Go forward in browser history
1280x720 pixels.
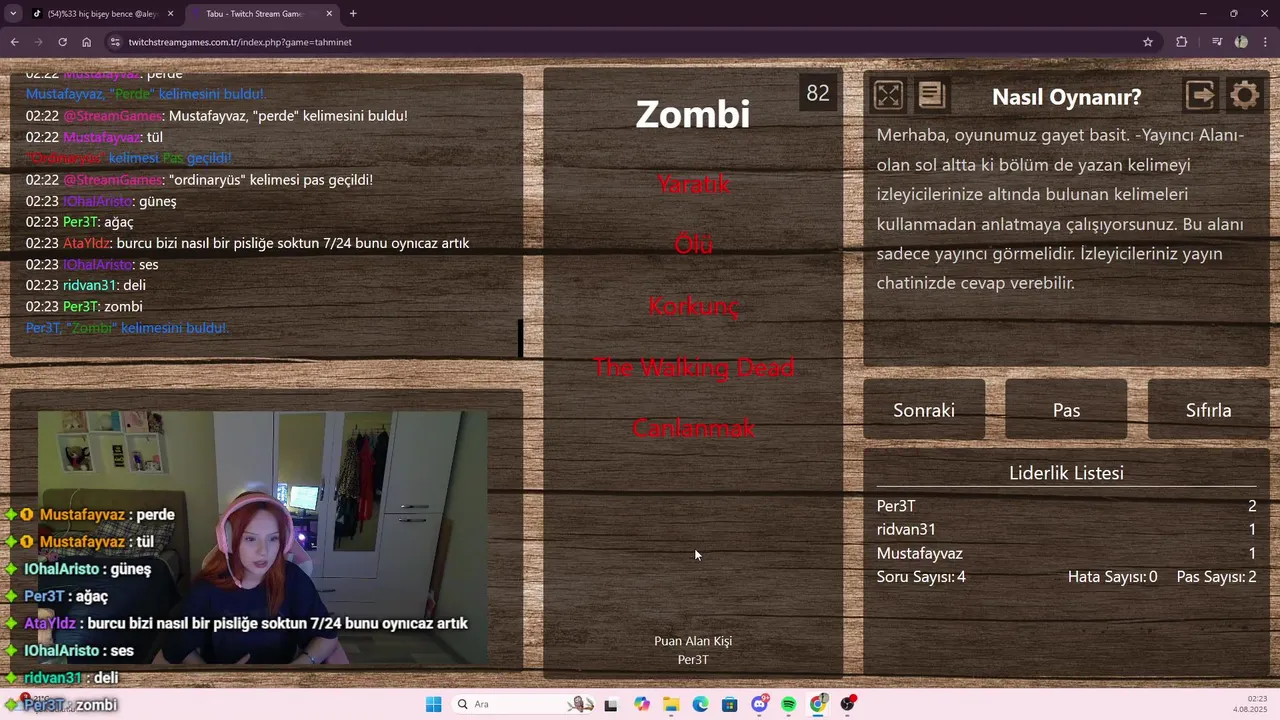(38, 42)
